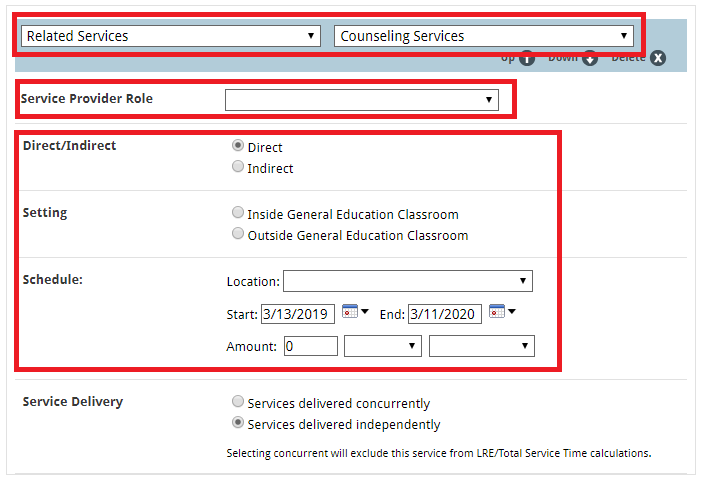The width and height of the screenshot is (716, 483).
Task: Click the Service Provider Role label
Action: point(87,99)
